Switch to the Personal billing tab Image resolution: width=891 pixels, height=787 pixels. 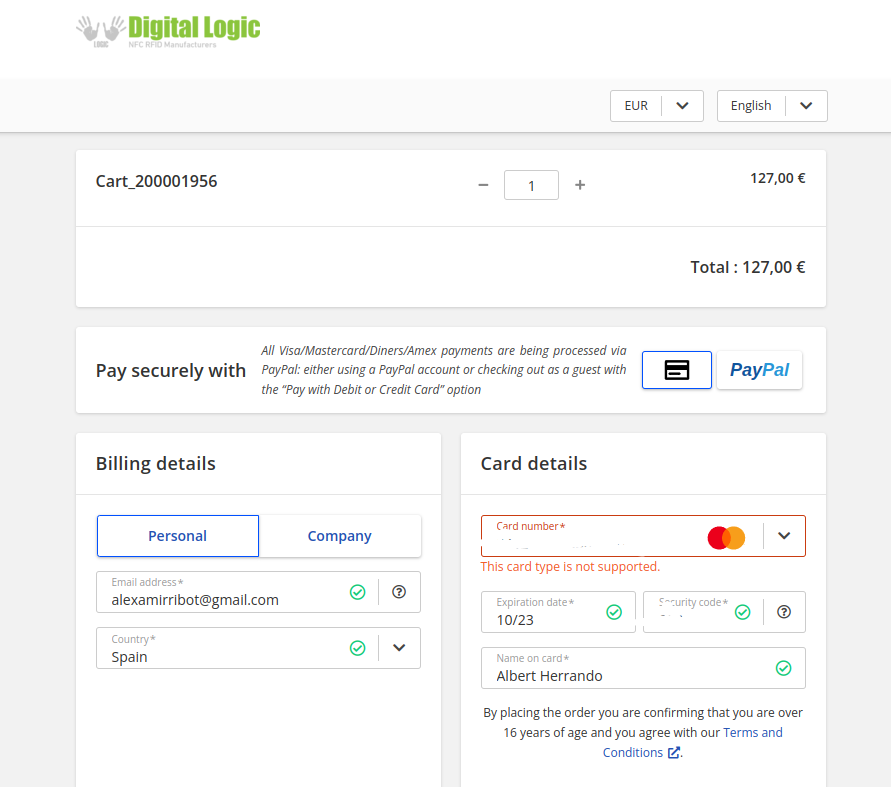pos(178,536)
